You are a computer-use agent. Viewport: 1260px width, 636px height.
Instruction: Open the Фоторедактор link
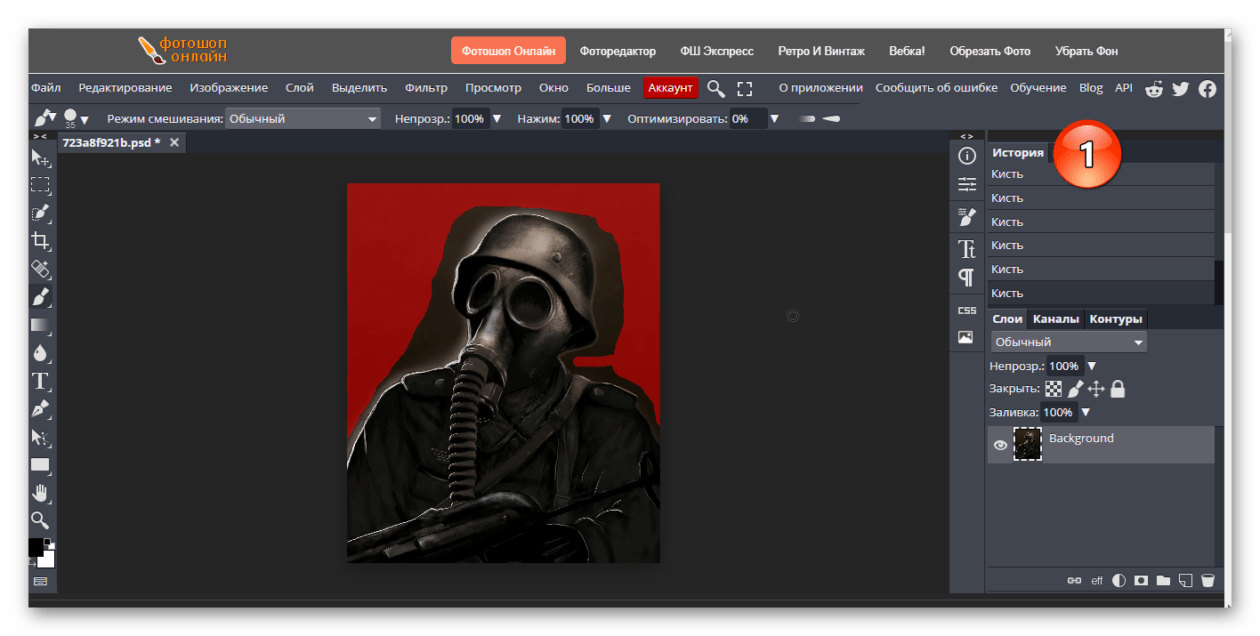coord(618,51)
